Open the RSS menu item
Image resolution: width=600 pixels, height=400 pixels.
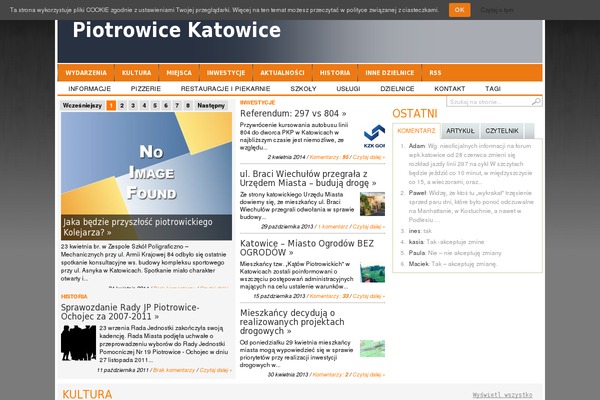coord(435,73)
